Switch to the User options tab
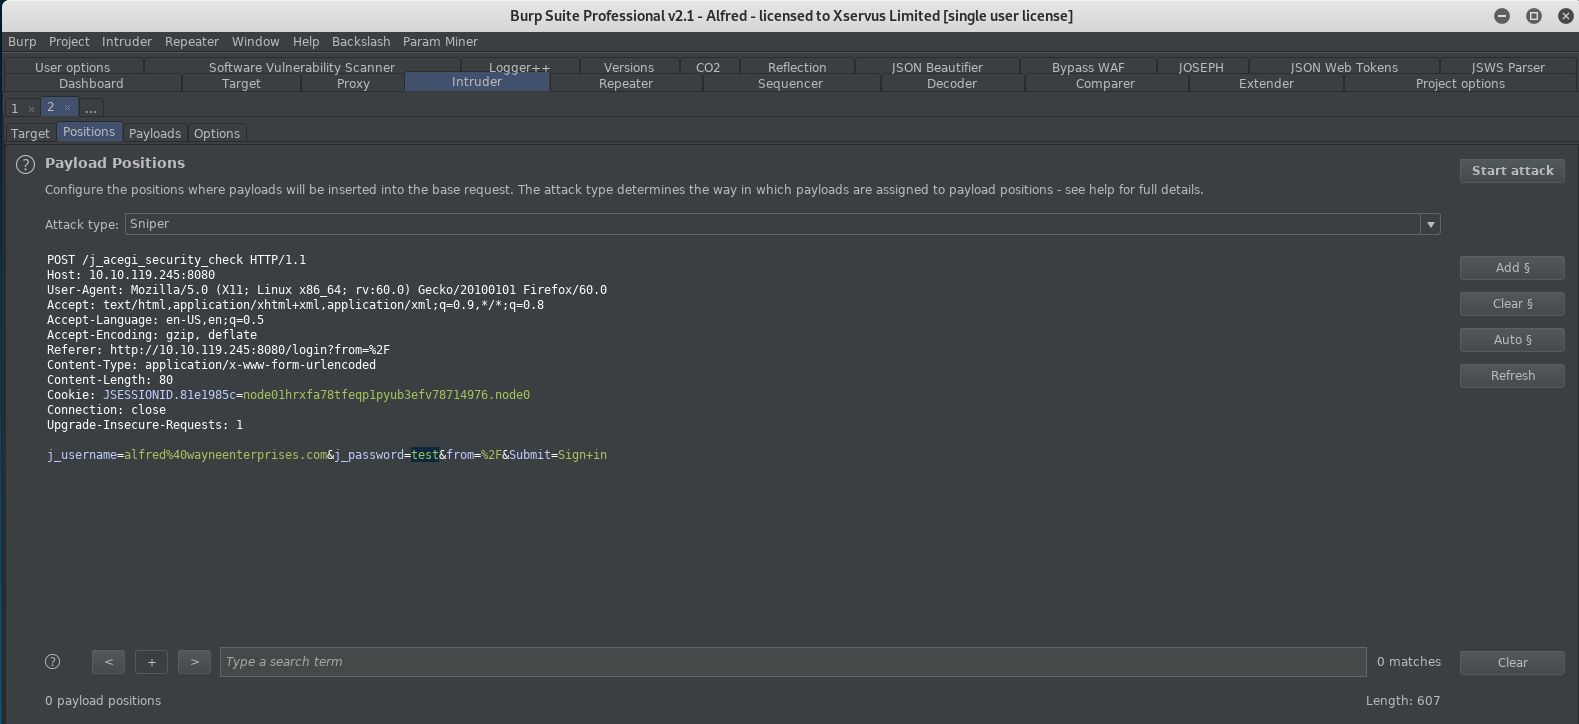1579x724 pixels. [x=73, y=67]
